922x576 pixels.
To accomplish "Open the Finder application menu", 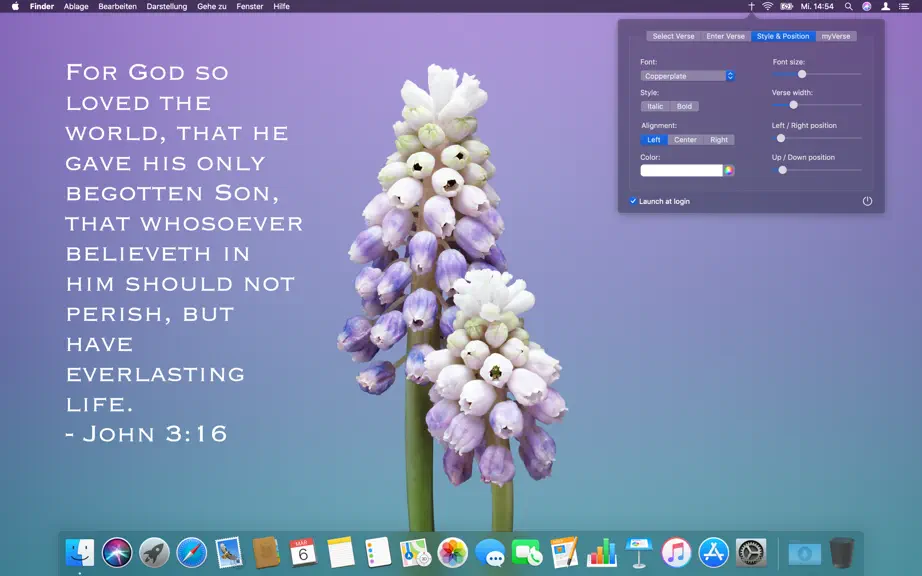I will 42,6.
